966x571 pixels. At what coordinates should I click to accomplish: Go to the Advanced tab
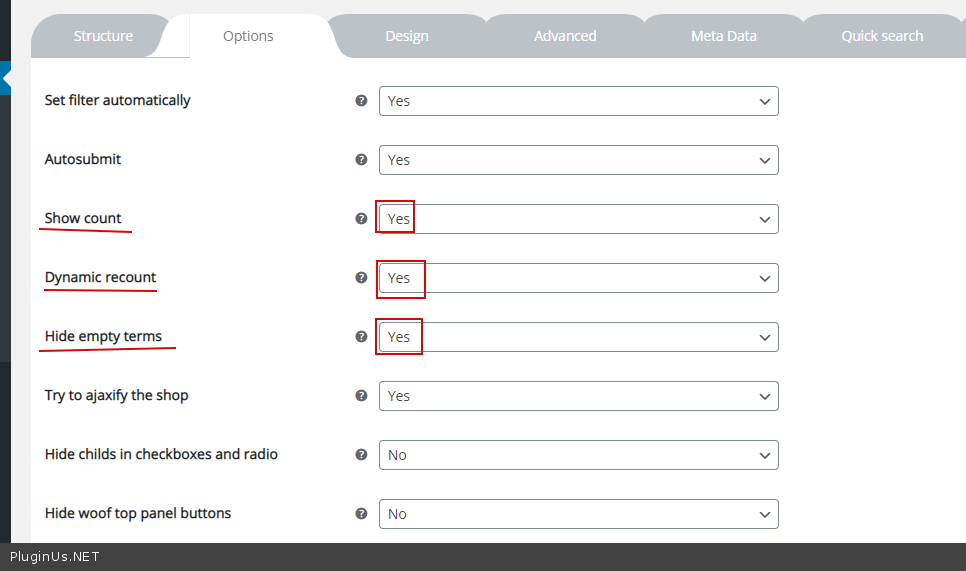[x=565, y=36]
